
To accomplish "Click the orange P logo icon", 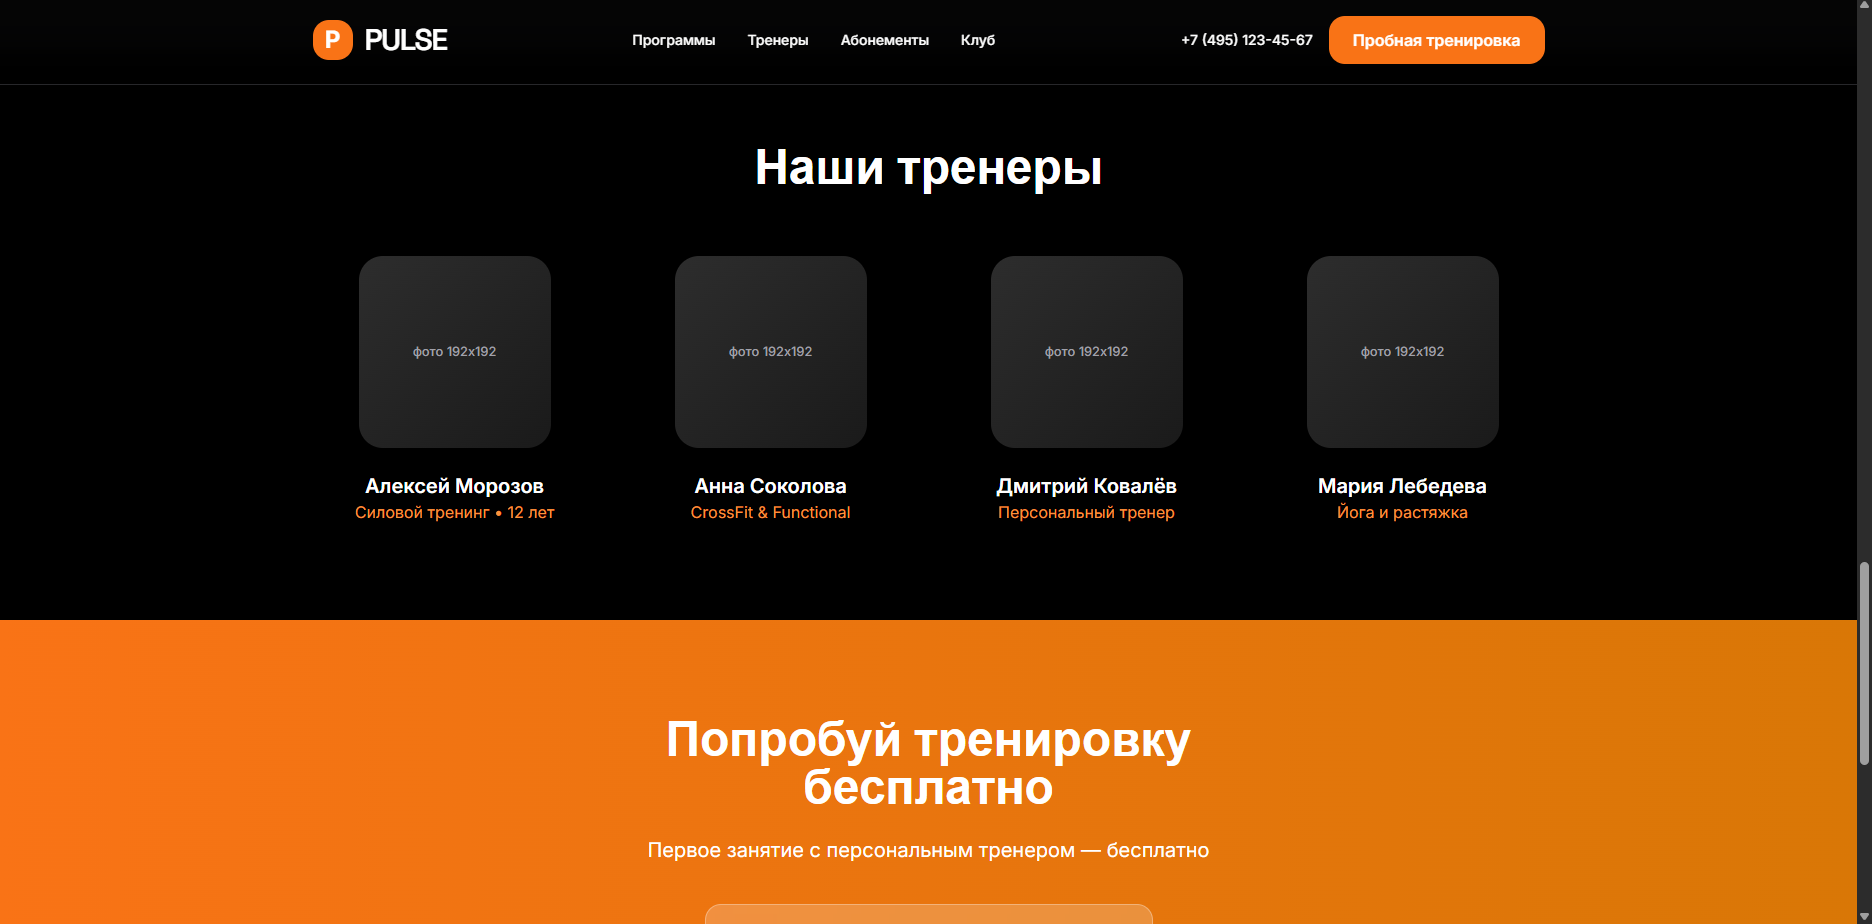I will [x=332, y=40].
